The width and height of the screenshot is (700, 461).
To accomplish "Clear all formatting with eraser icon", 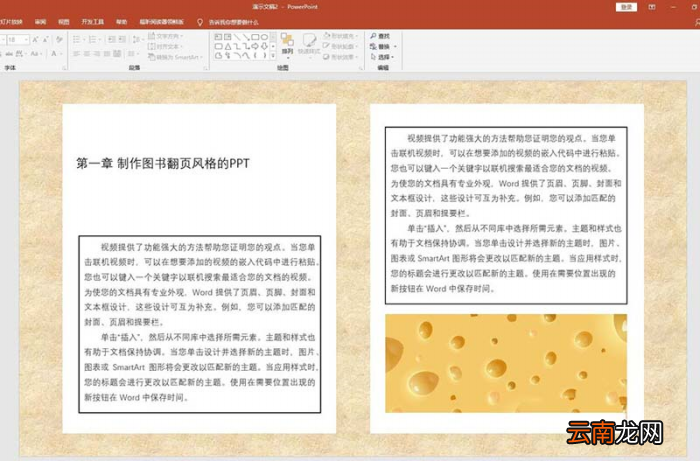I will click(x=59, y=40).
